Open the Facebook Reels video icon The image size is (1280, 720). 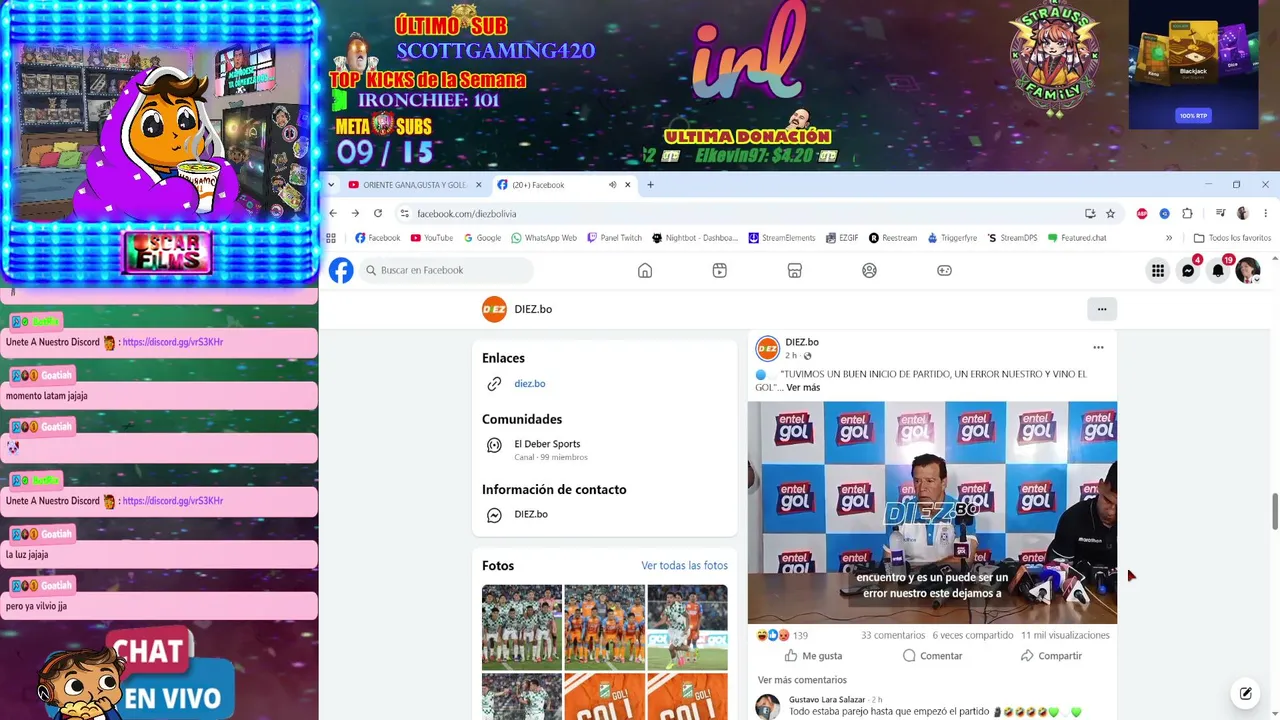[x=720, y=270]
